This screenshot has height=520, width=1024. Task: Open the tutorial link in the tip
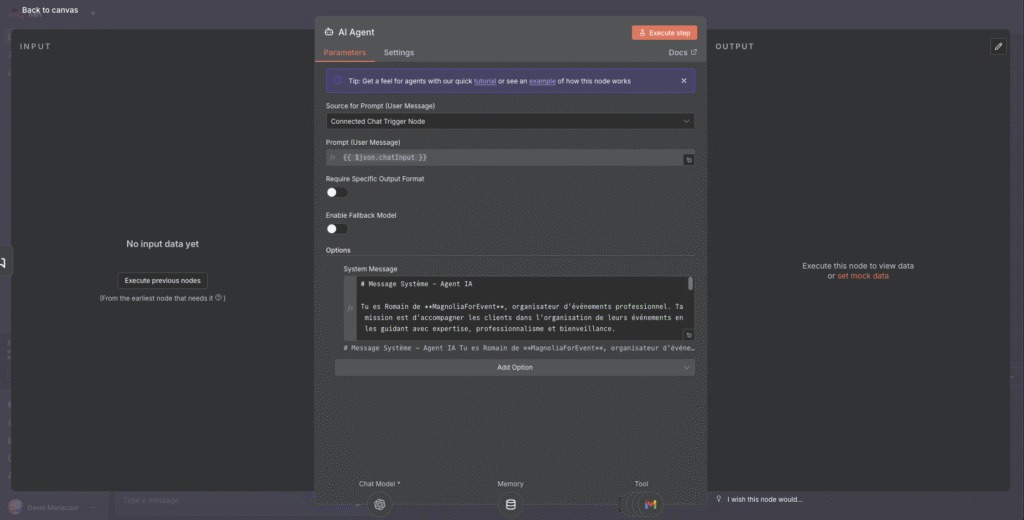485,81
